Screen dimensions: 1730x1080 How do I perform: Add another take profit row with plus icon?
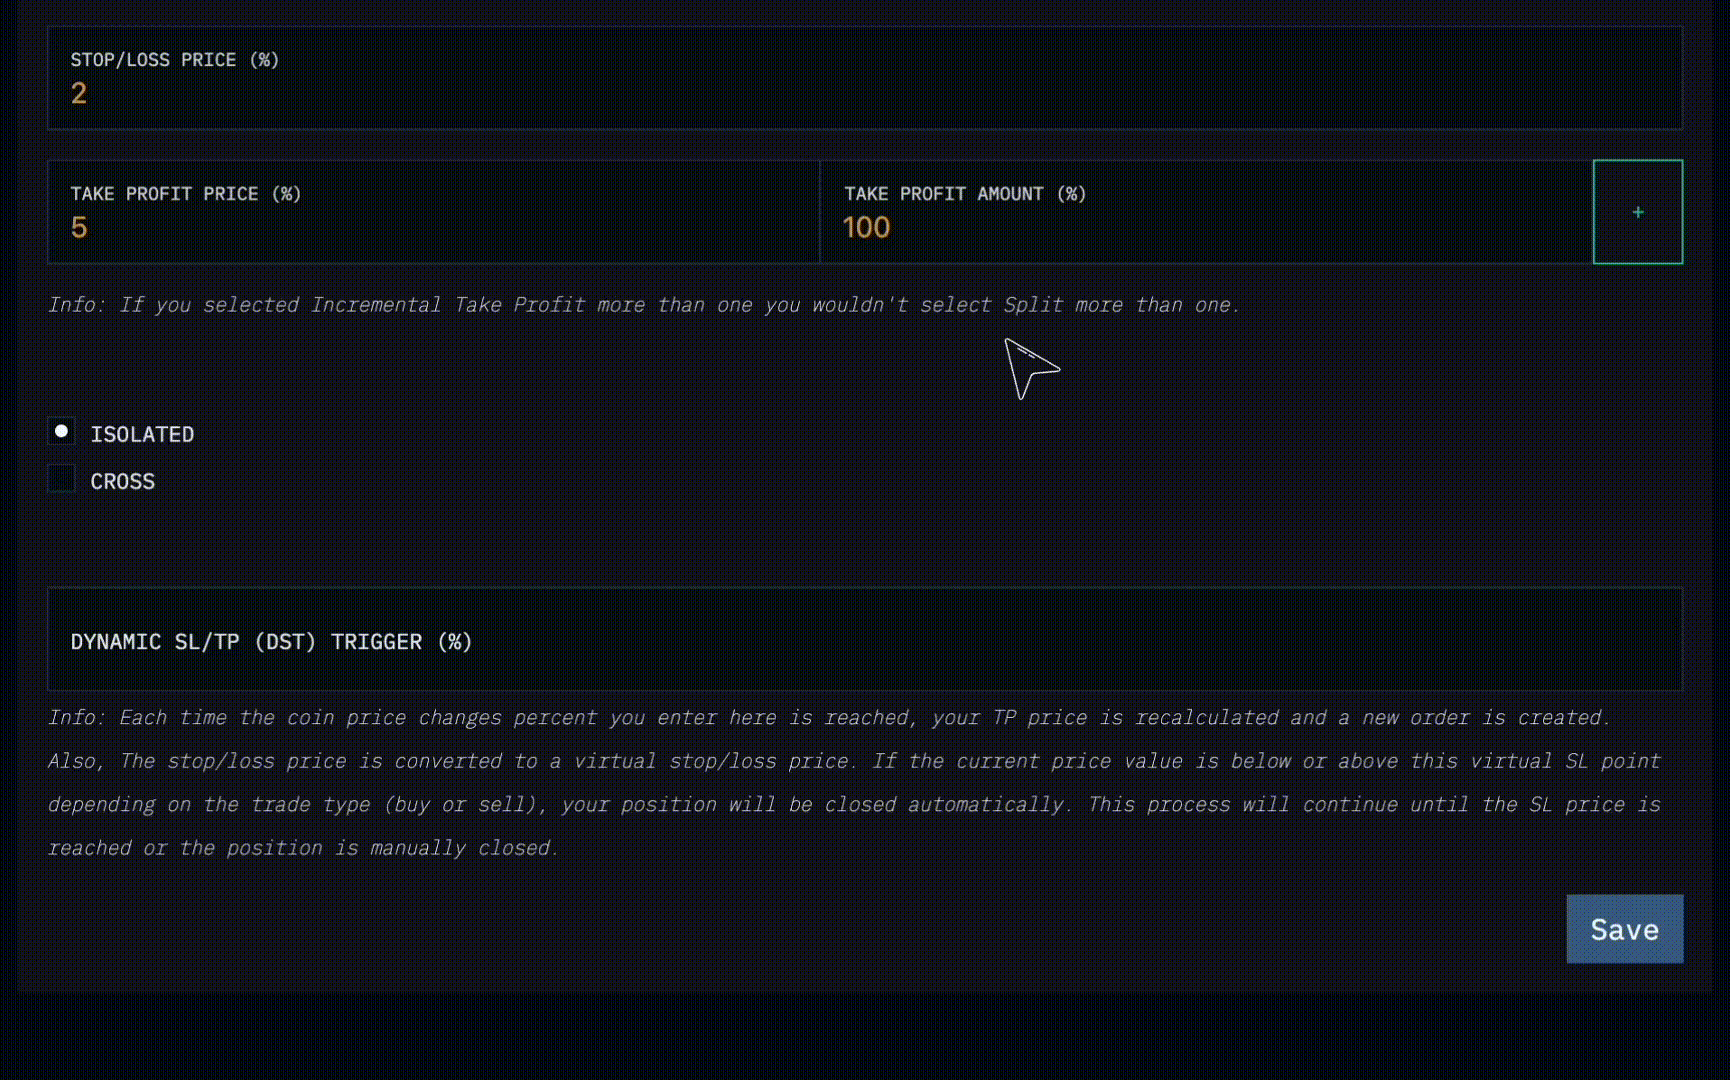[1637, 212]
